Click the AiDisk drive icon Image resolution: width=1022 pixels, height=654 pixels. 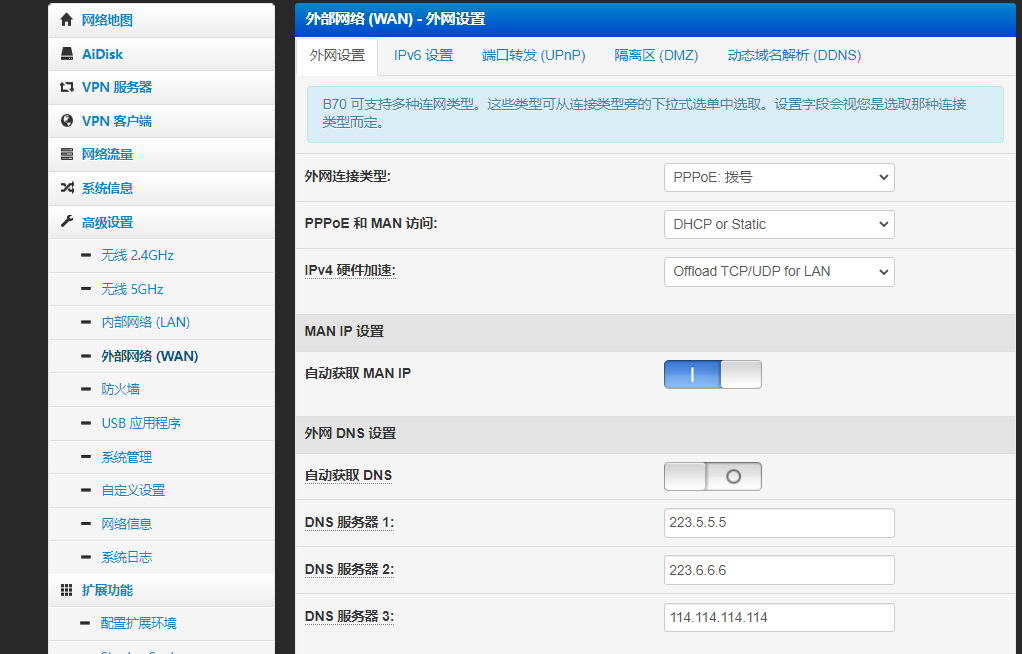click(x=67, y=53)
